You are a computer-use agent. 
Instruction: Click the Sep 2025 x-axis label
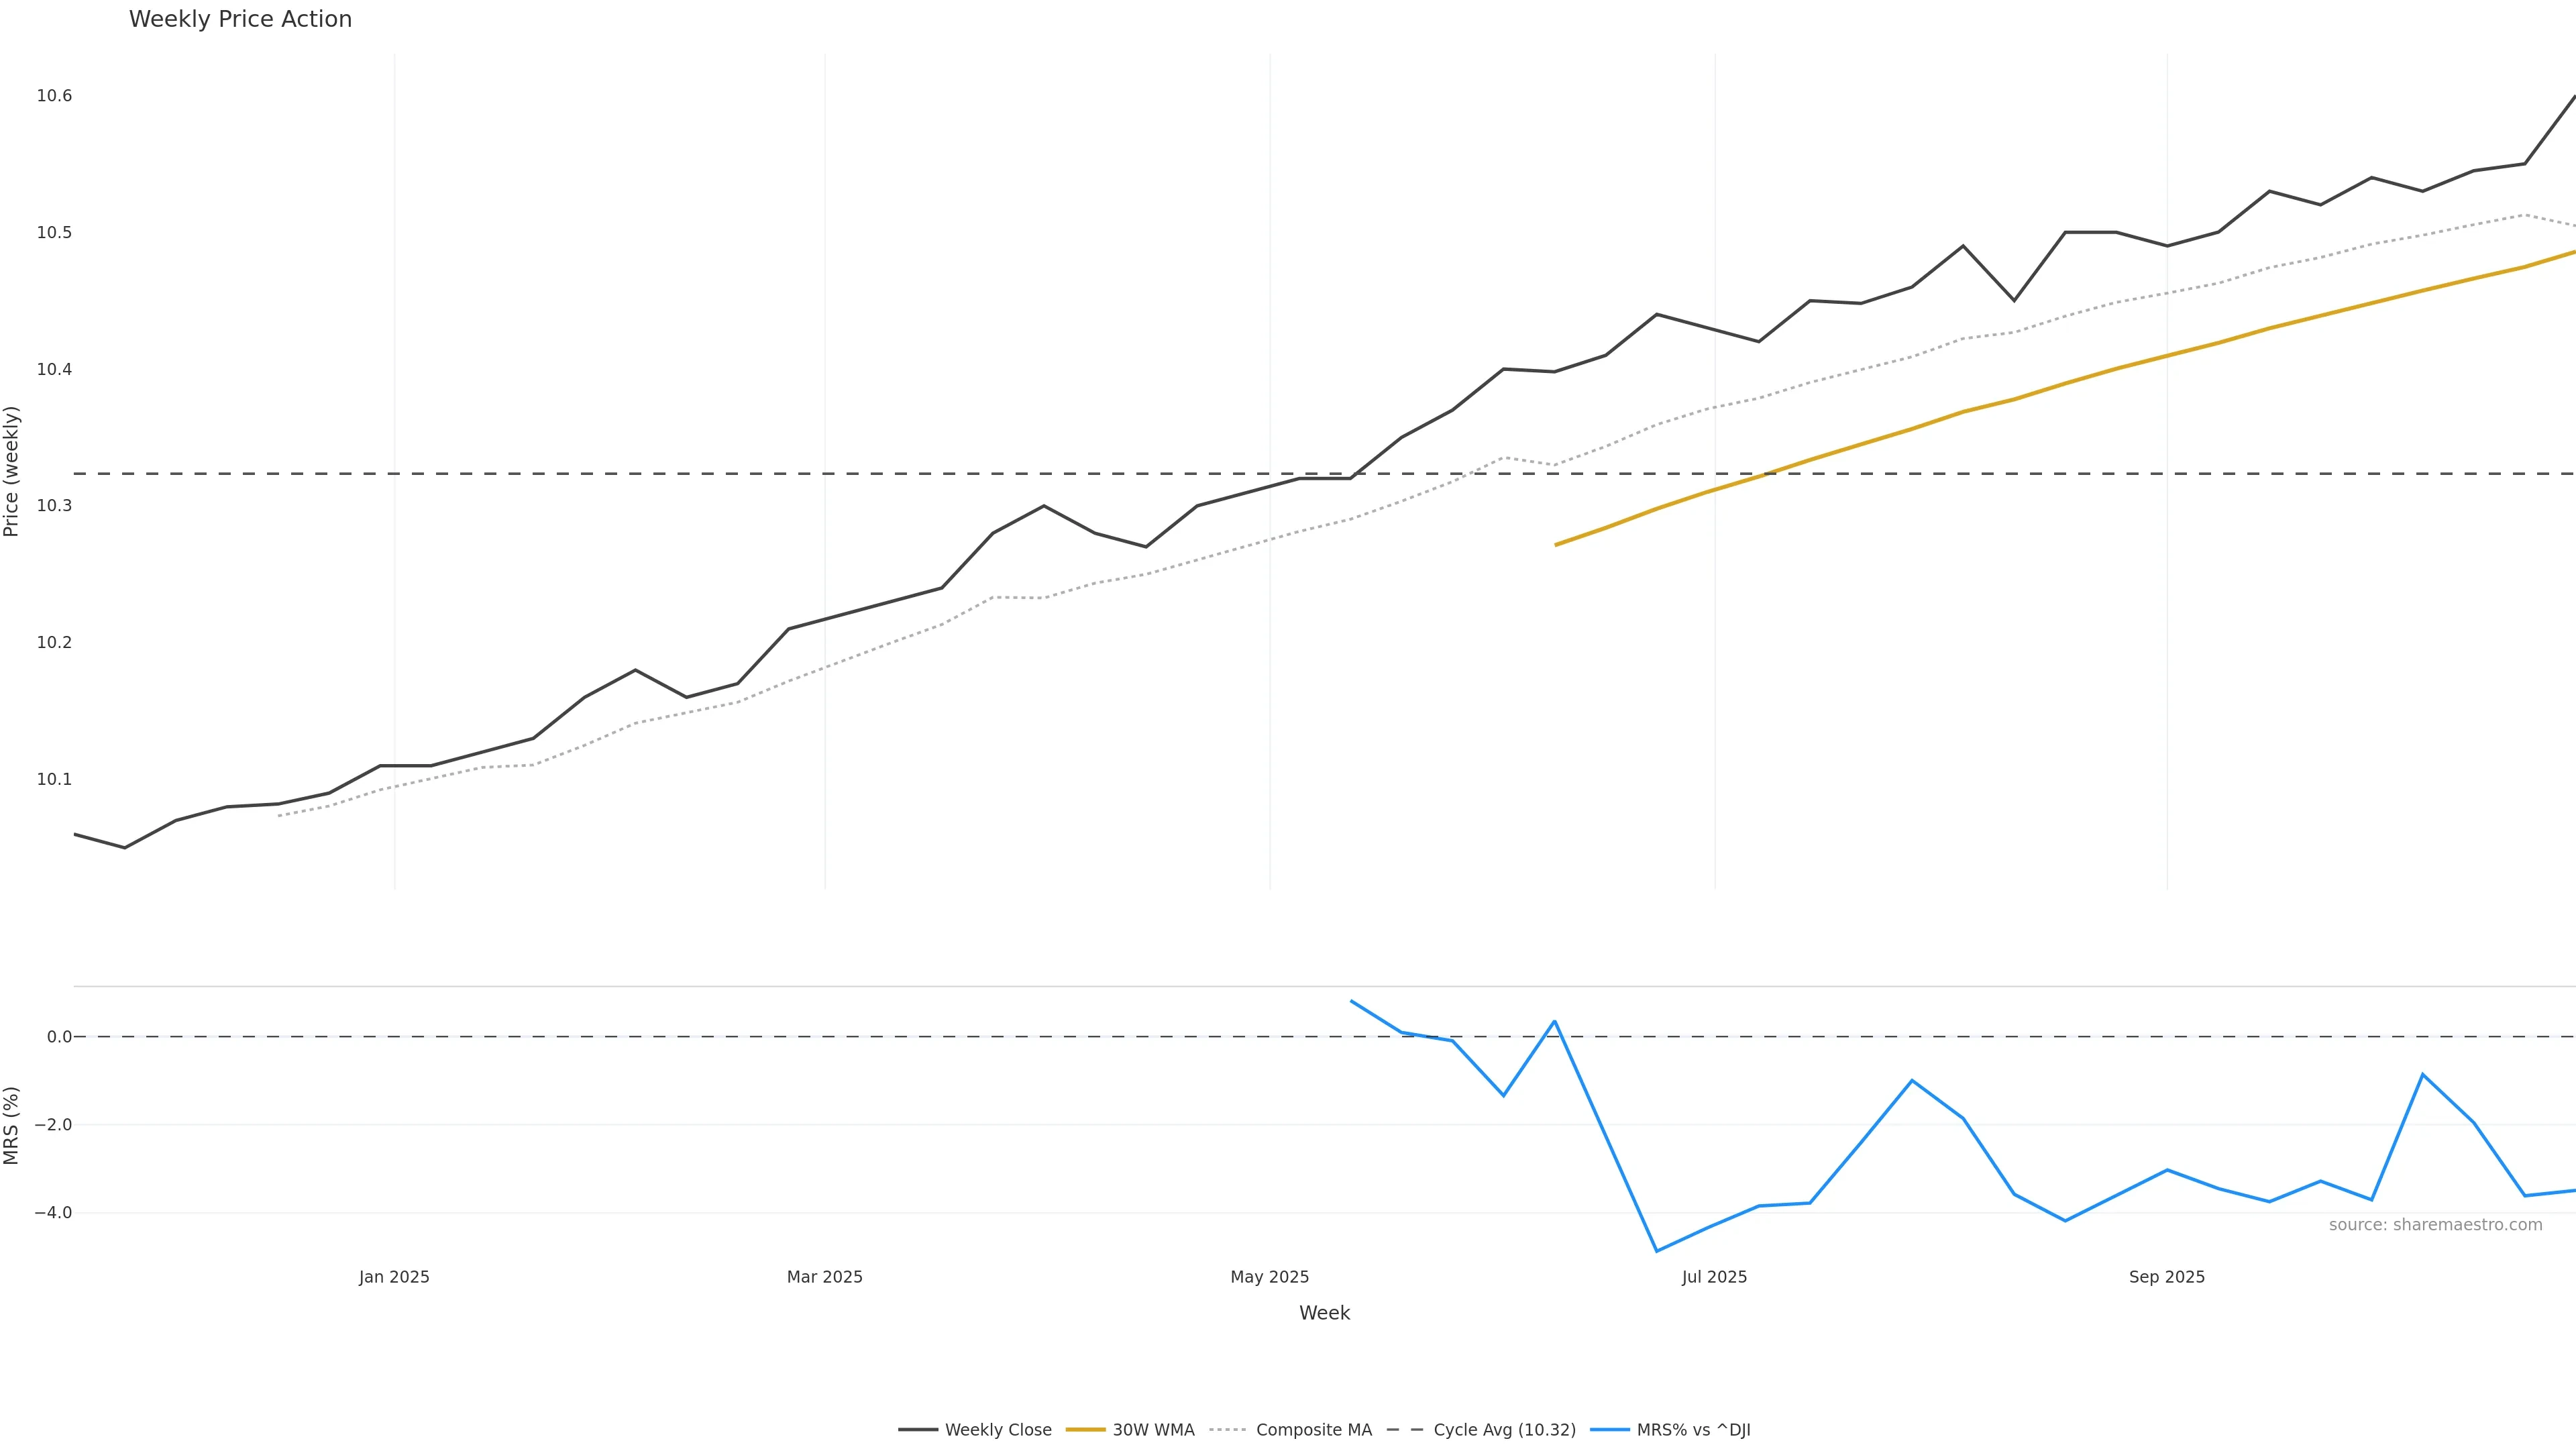pyautogui.click(x=2166, y=1277)
